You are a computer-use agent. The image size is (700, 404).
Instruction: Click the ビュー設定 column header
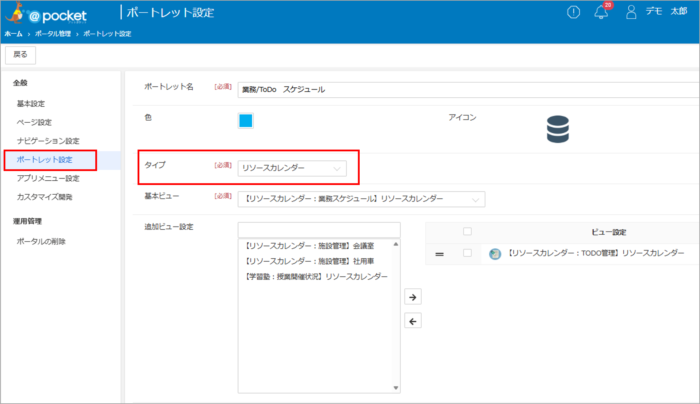click(x=608, y=232)
